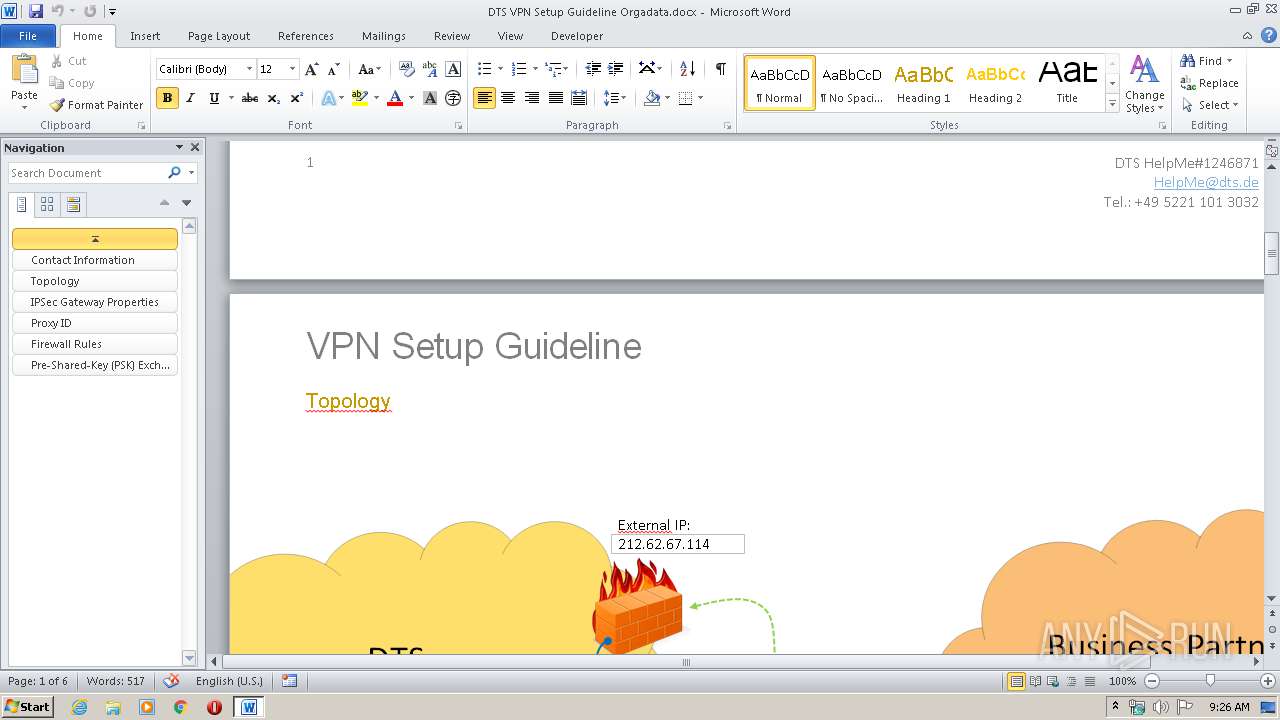This screenshot has height=720, width=1280.
Task: Open HelpMe@dts.de email link
Action: pos(1206,183)
